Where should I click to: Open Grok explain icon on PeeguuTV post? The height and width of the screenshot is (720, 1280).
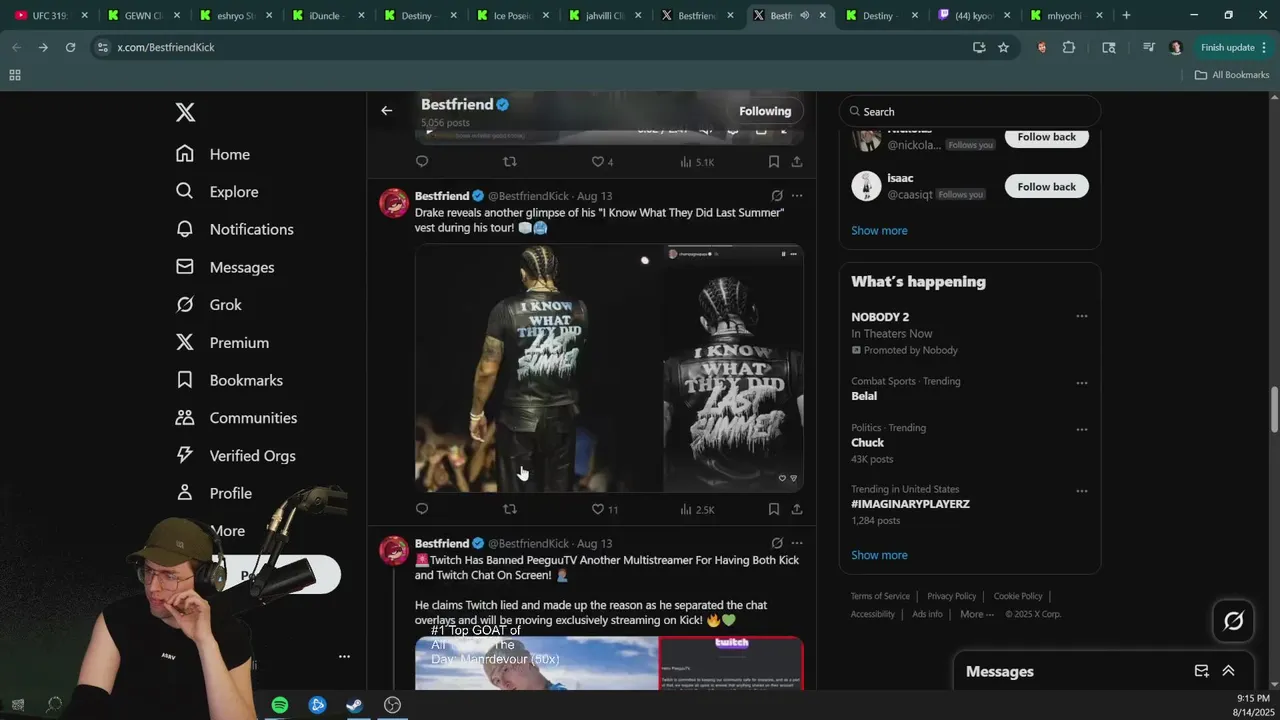777,543
